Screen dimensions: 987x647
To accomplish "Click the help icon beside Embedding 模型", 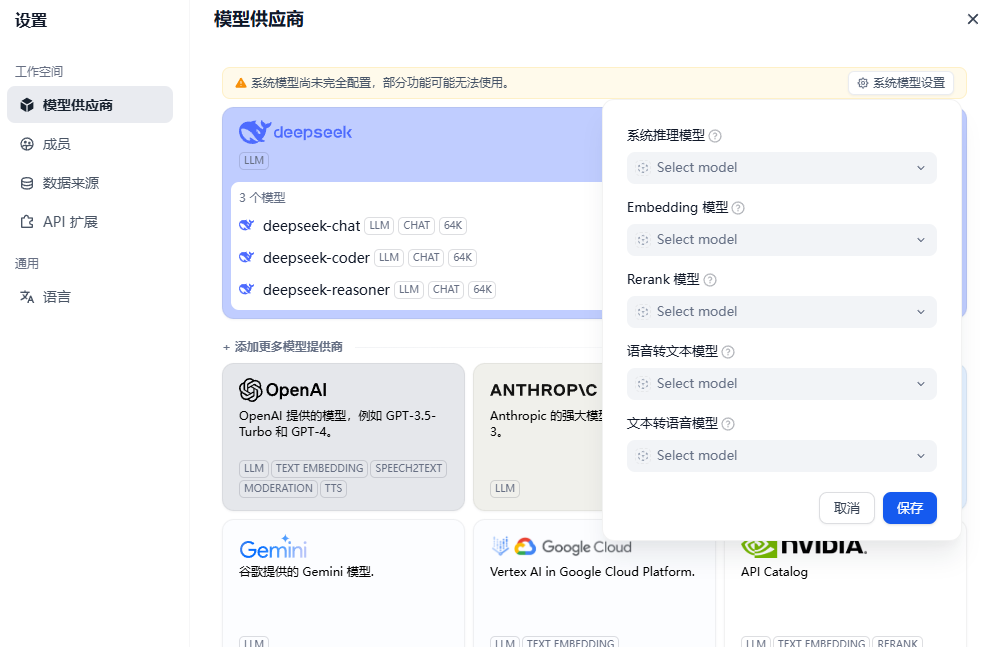I will coord(738,208).
